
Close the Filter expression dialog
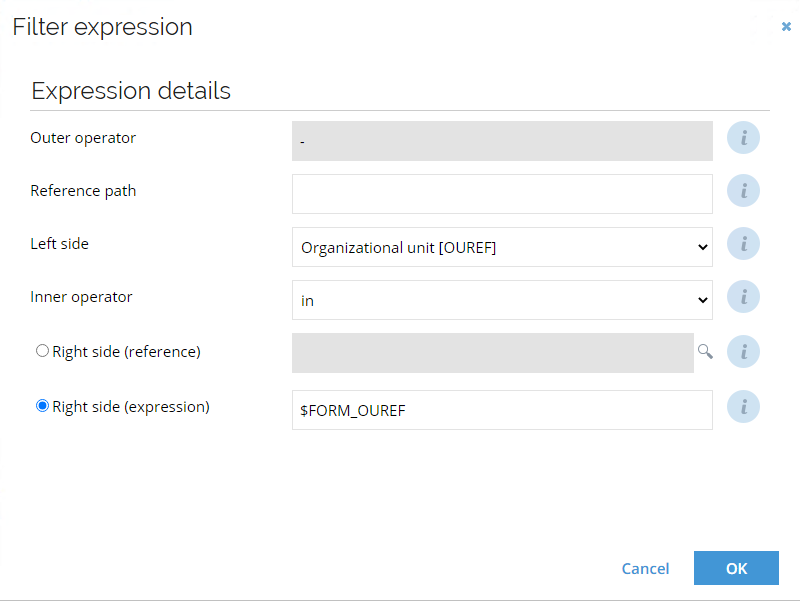pyautogui.click(x=786, y=27)
